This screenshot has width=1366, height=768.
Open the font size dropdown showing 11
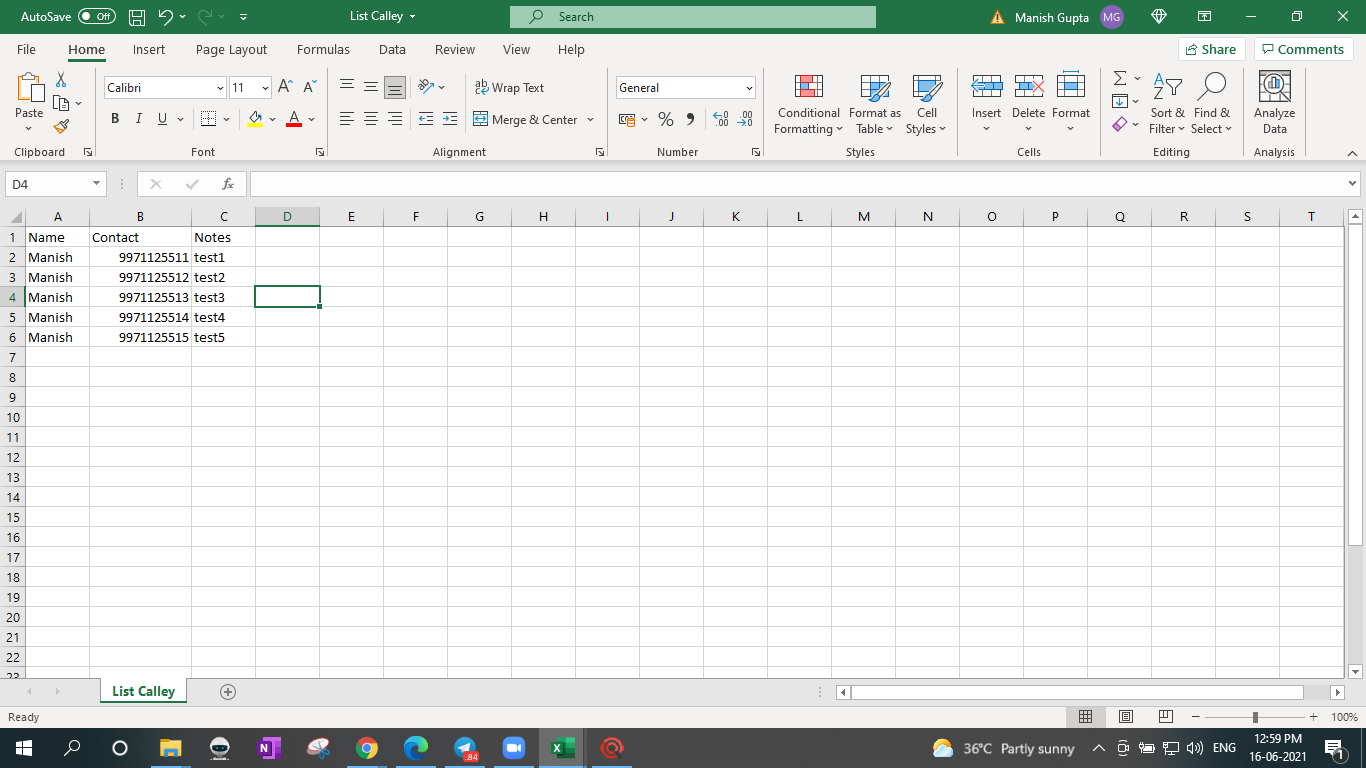tap(265, 88)
